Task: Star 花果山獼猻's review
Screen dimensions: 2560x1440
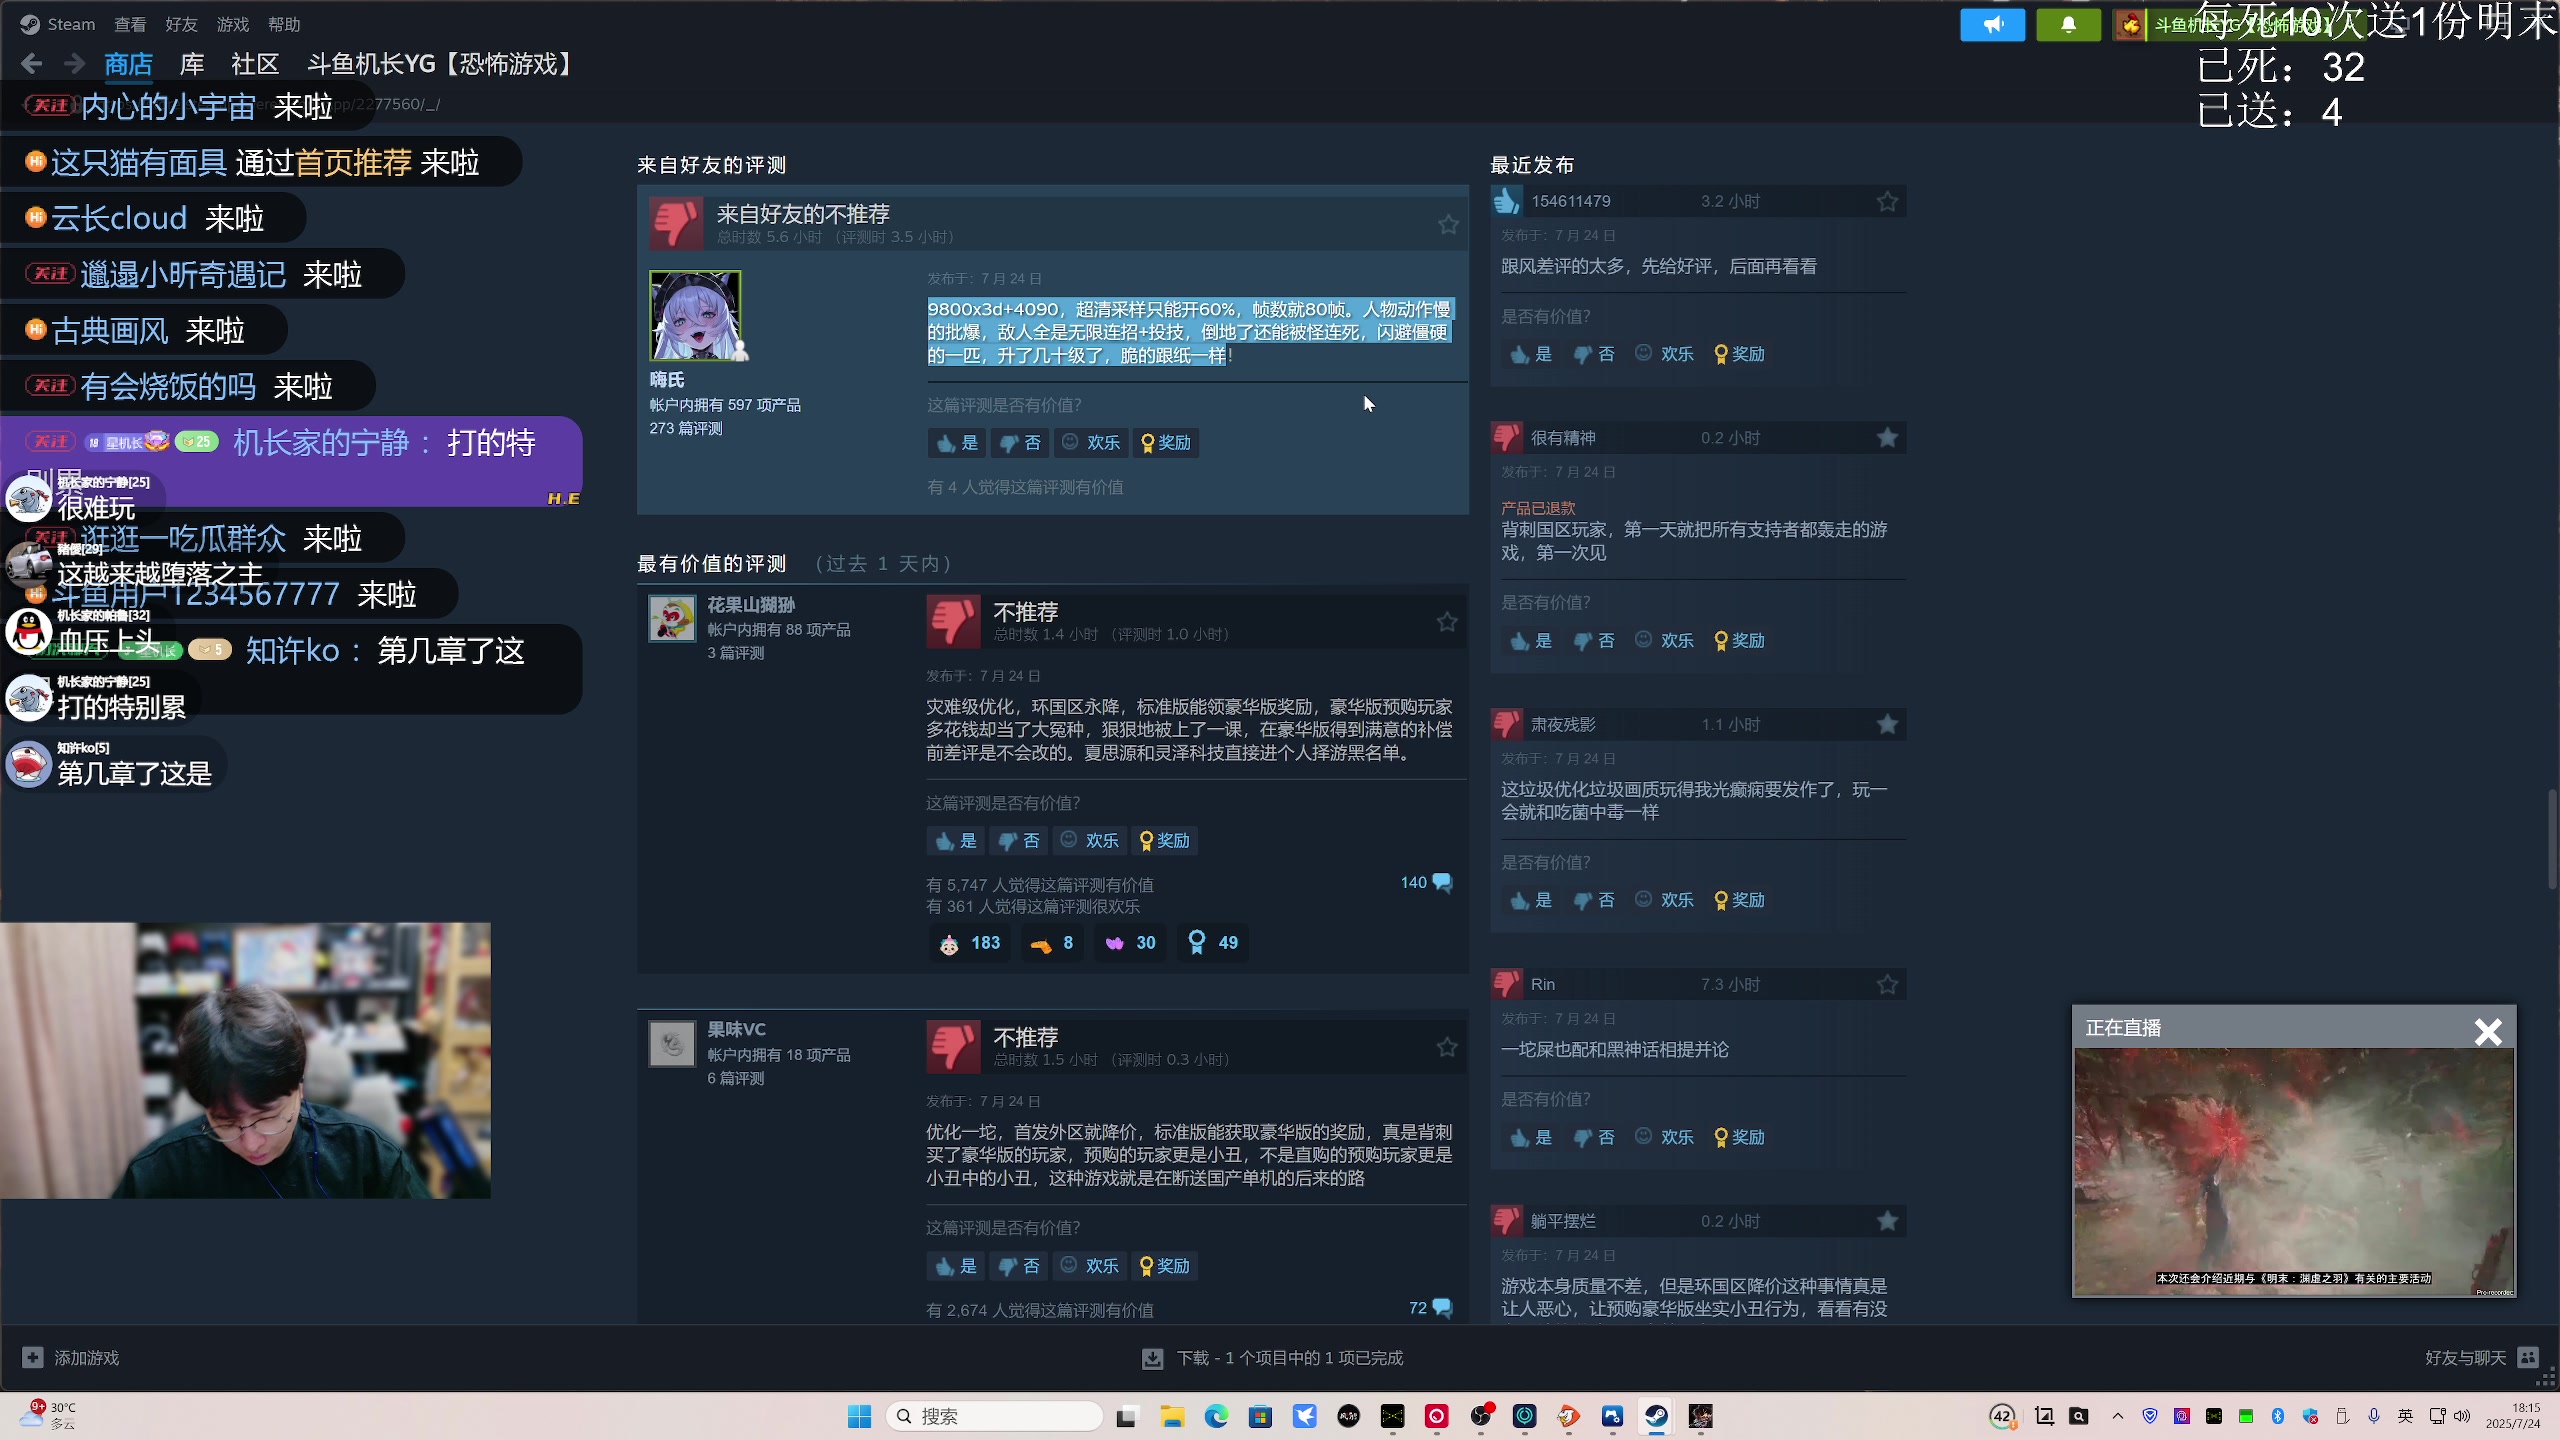Action: (1446, 621)
